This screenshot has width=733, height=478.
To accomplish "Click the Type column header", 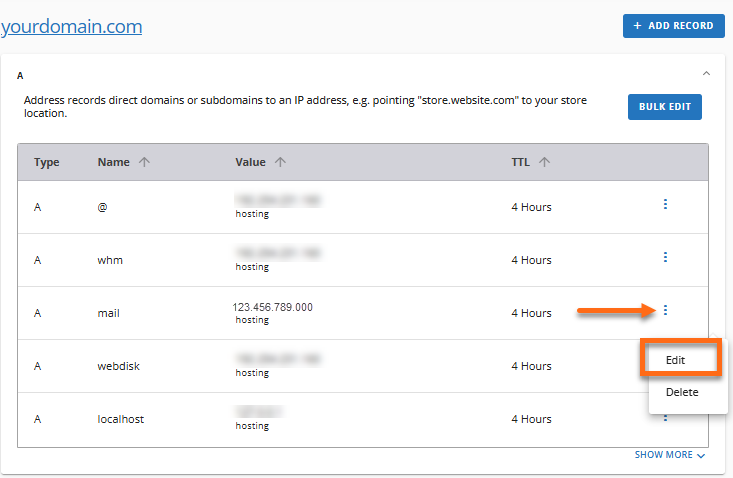I will pos(47,162).
